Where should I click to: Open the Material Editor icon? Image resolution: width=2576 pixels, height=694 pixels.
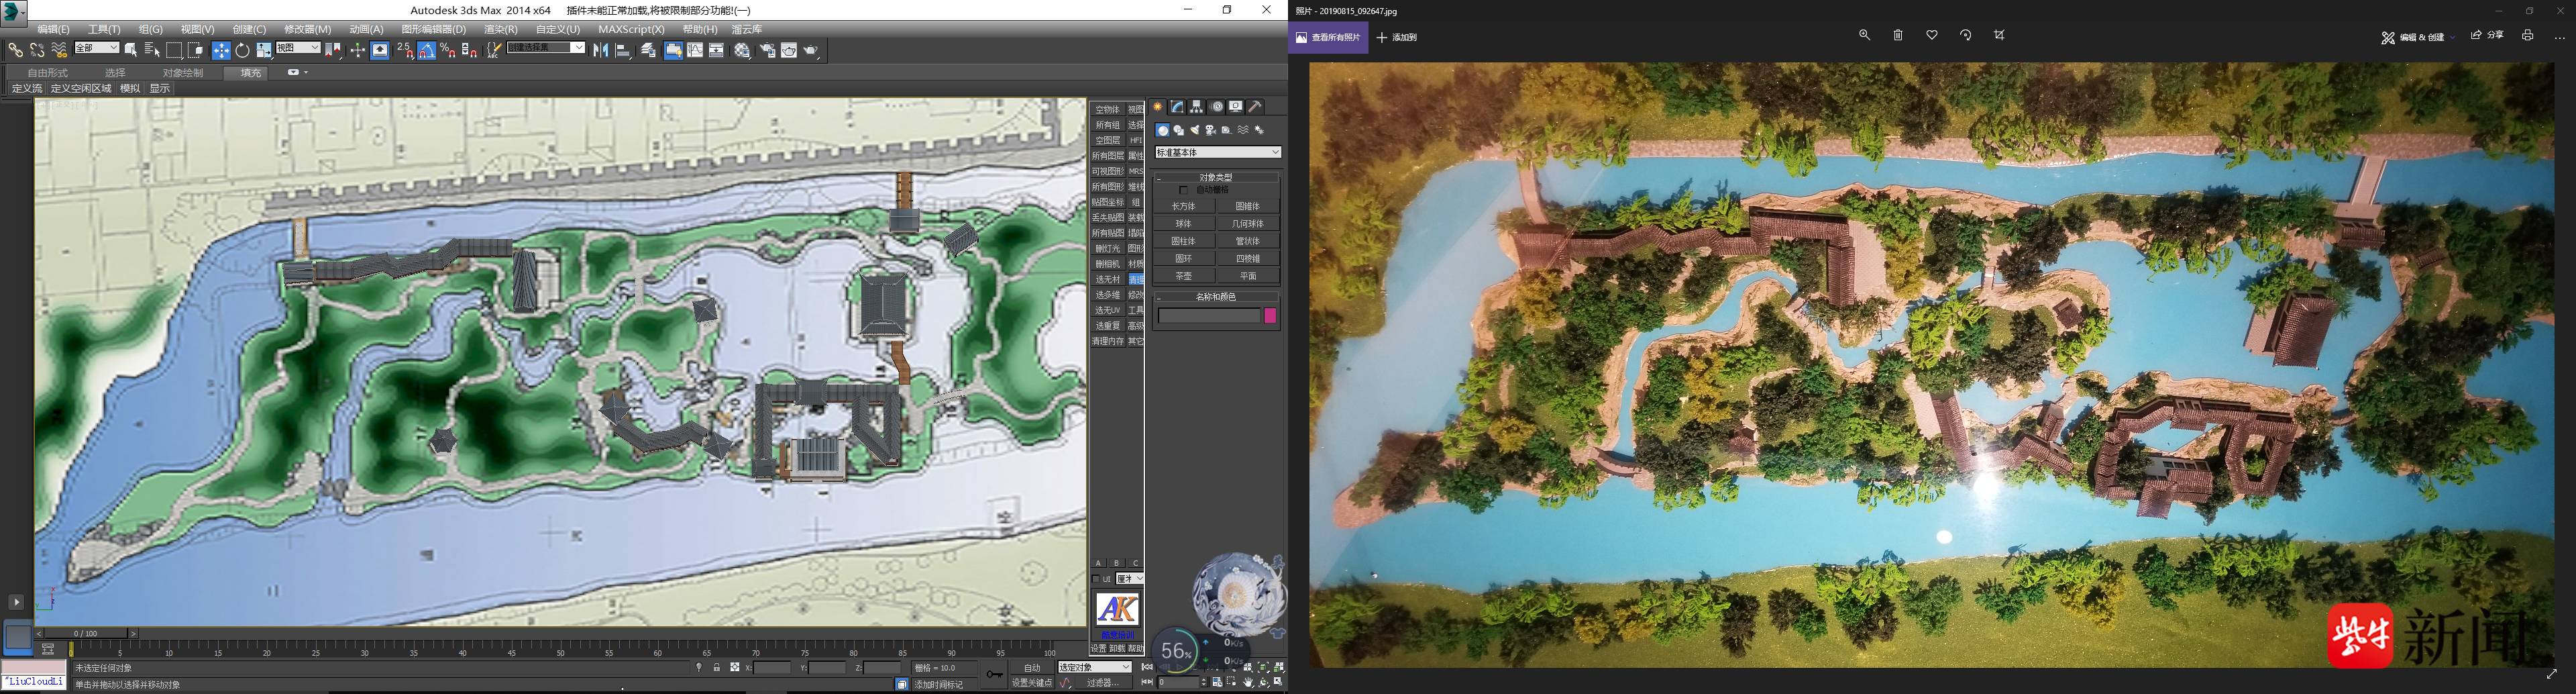[x=742, y=50]
